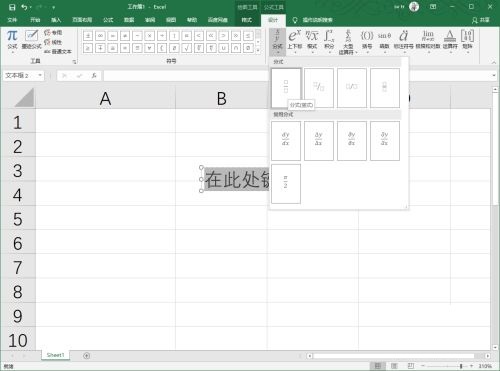The image size is (500, 371).
Task: Click the user account avatar
Action: (x=414, y=7)
